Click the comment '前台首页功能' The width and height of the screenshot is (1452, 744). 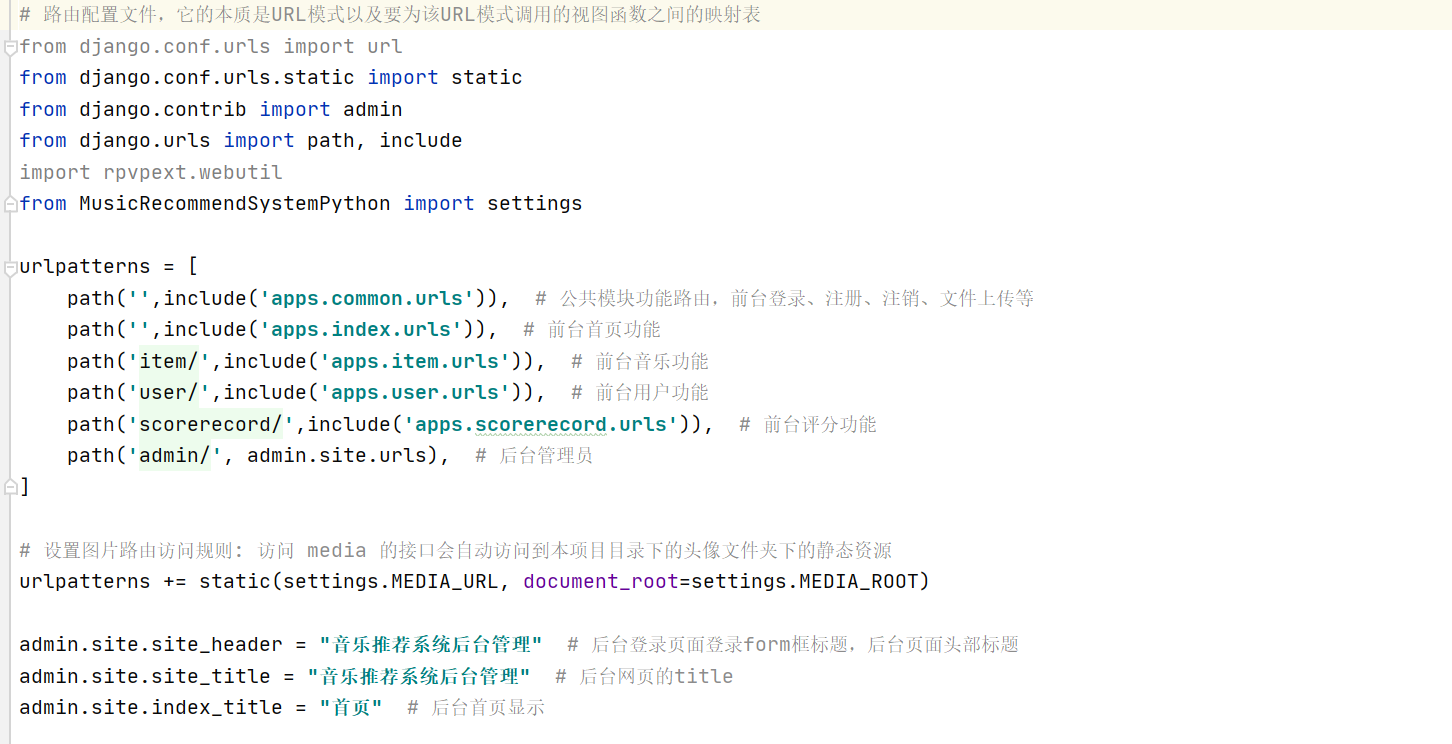click(592, 330)
